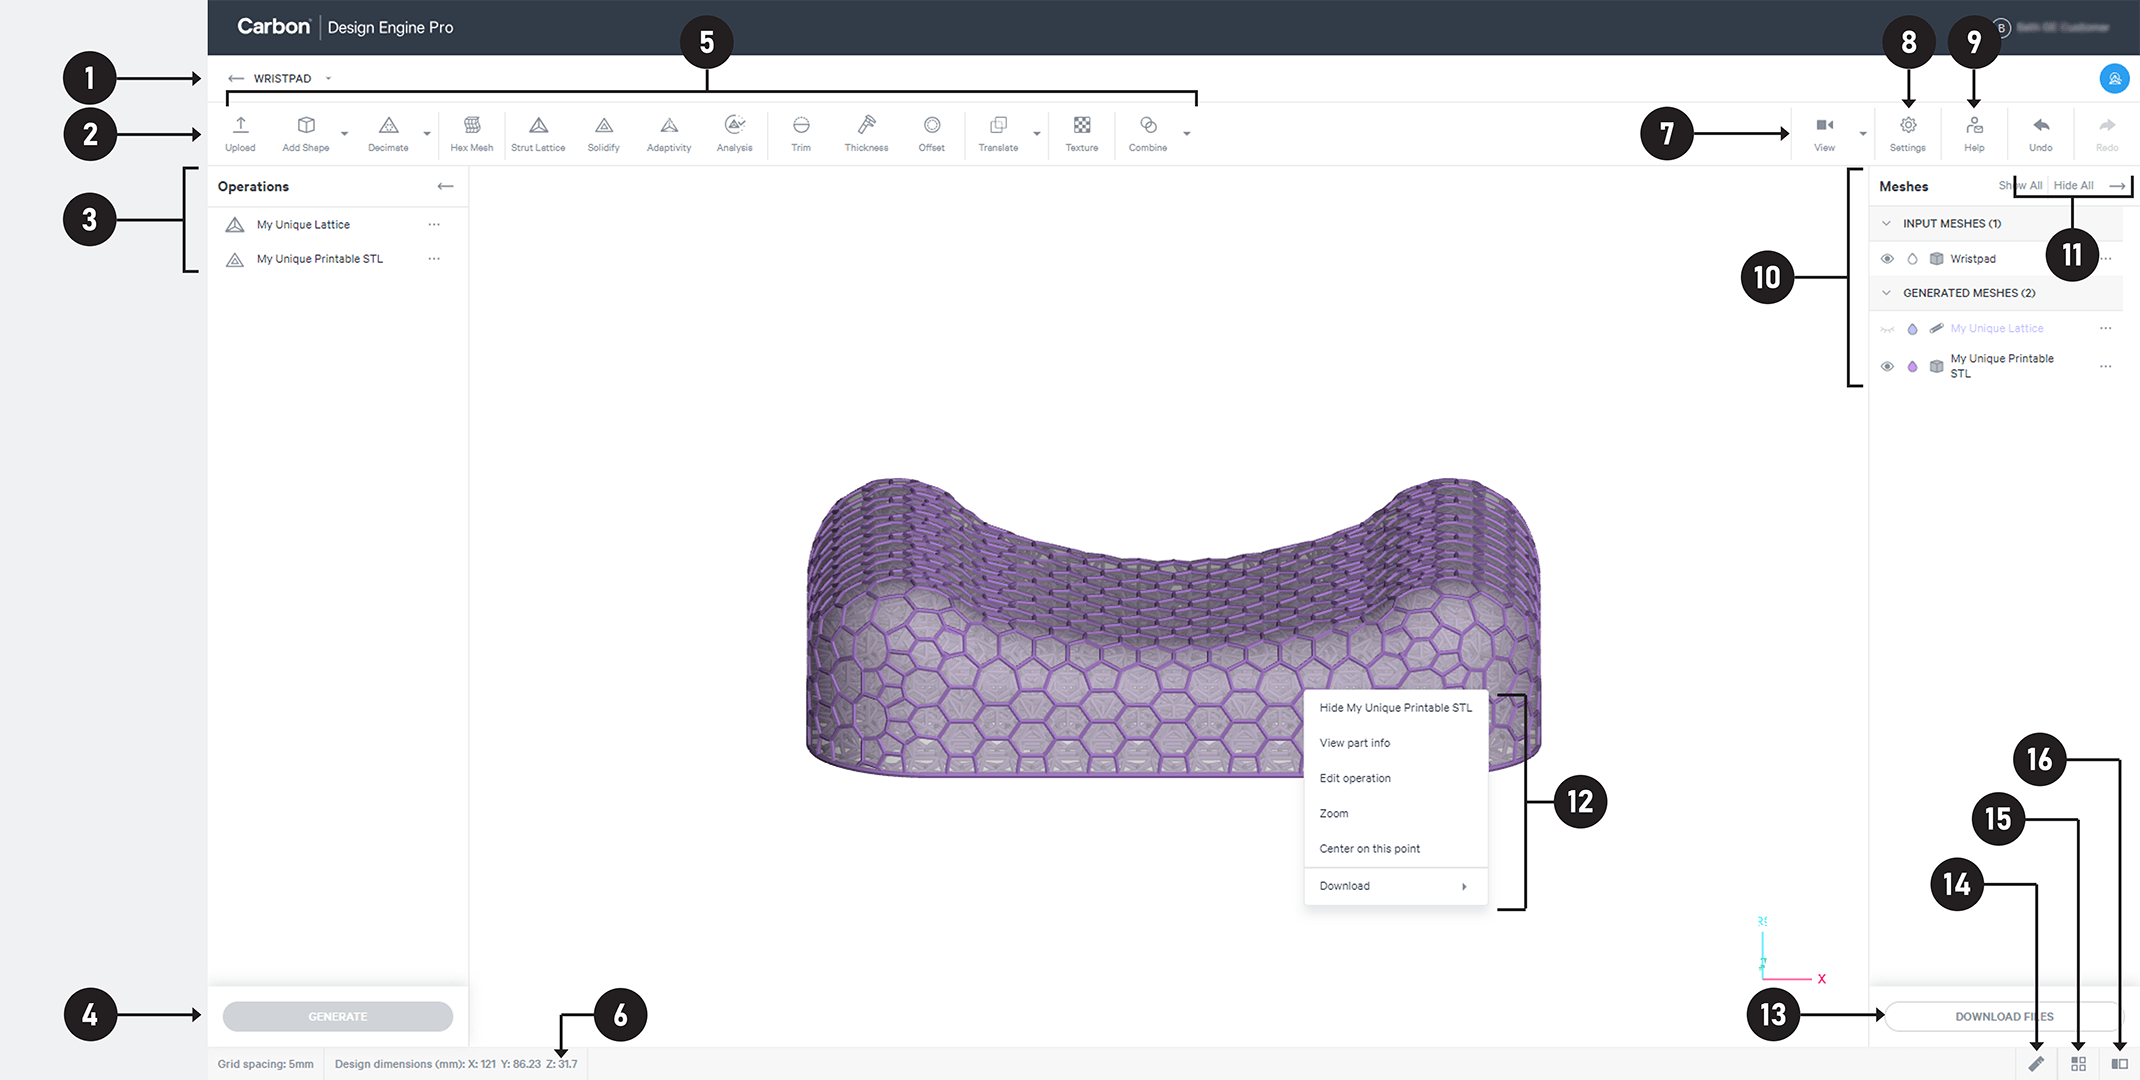Open Settings gear
Screen dimensions: 2140x1080
(1908, 125)
